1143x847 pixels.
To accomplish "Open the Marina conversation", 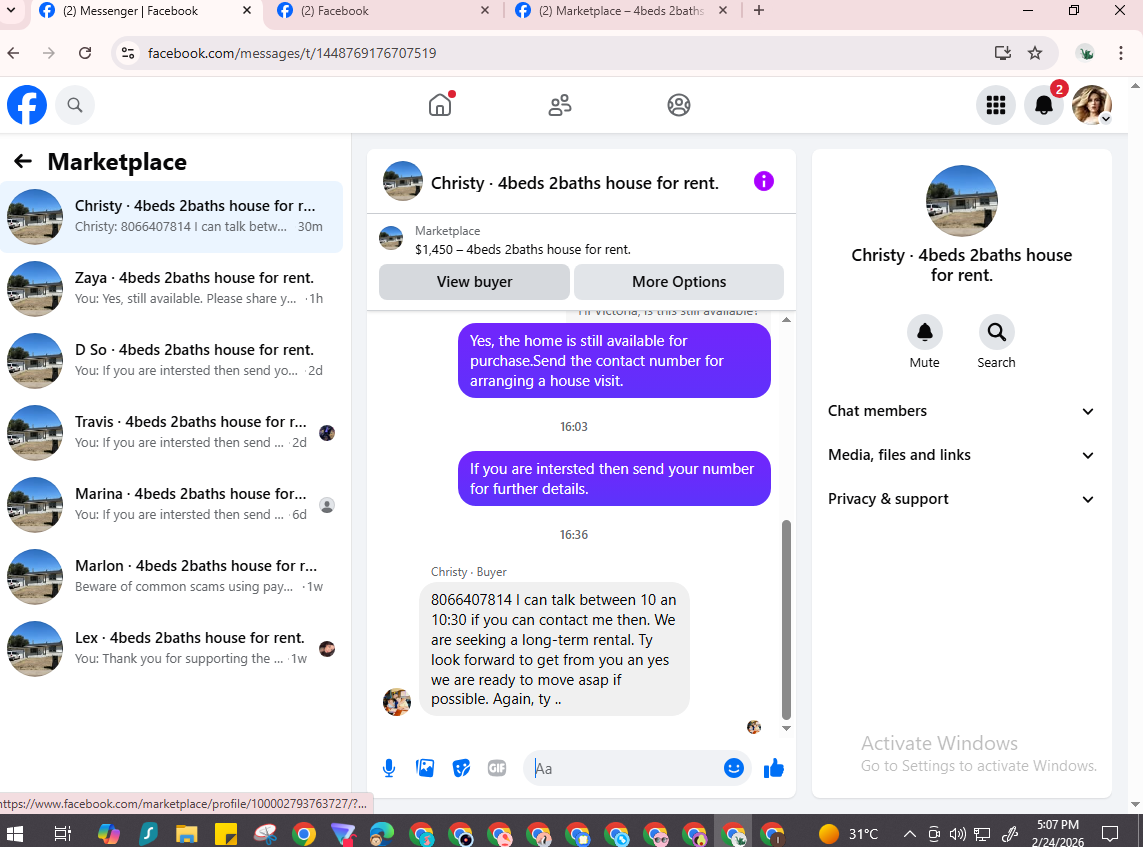I will [171, 504].
